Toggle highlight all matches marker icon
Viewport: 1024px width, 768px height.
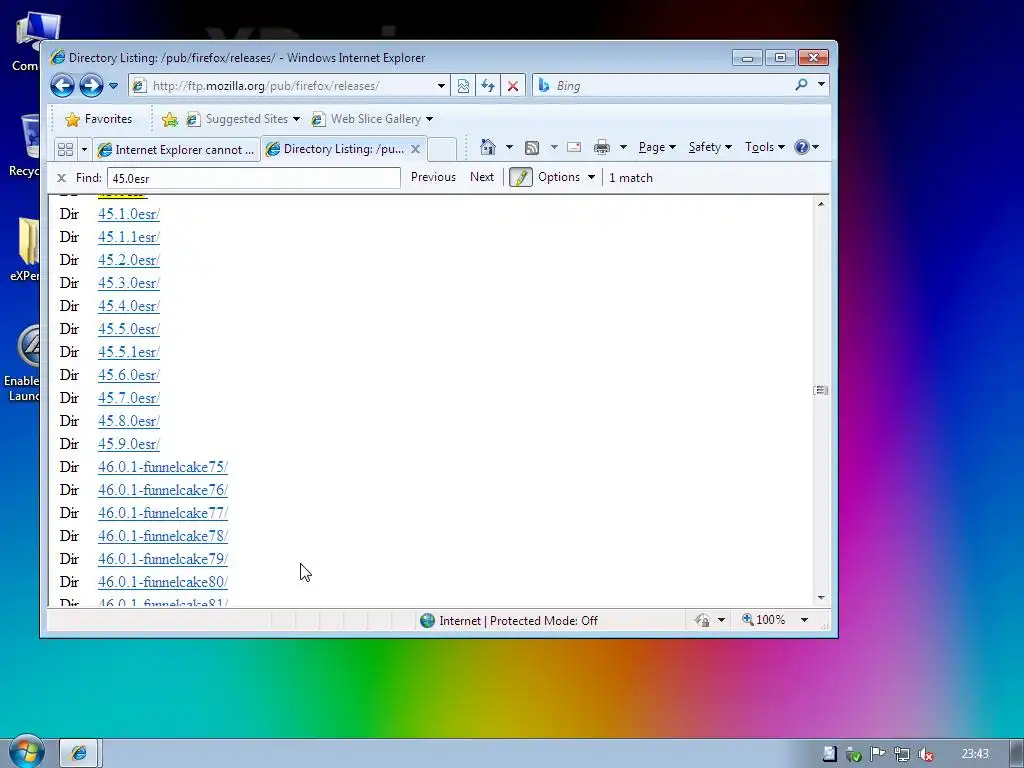pyautogui.click(x=520, y=177)
